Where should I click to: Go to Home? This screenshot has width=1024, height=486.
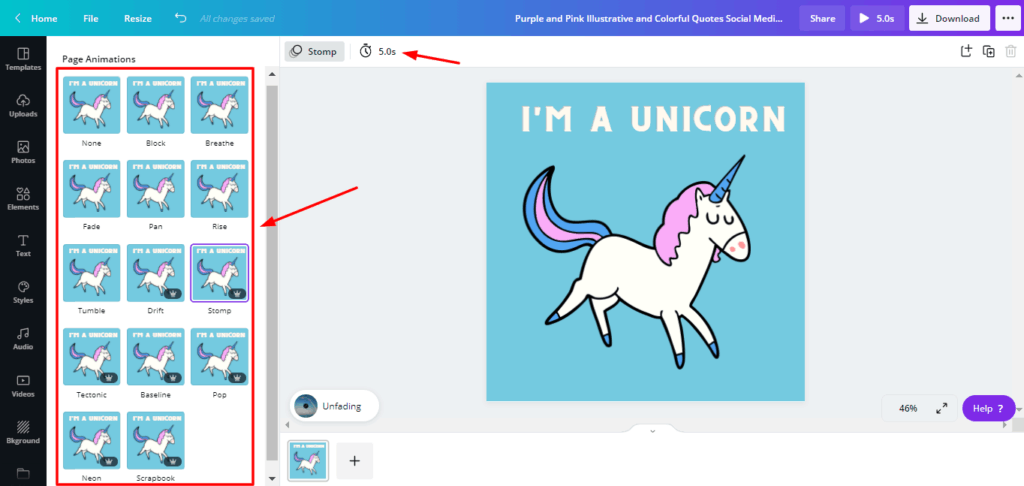pyautogui.click(x=44, y=18)
